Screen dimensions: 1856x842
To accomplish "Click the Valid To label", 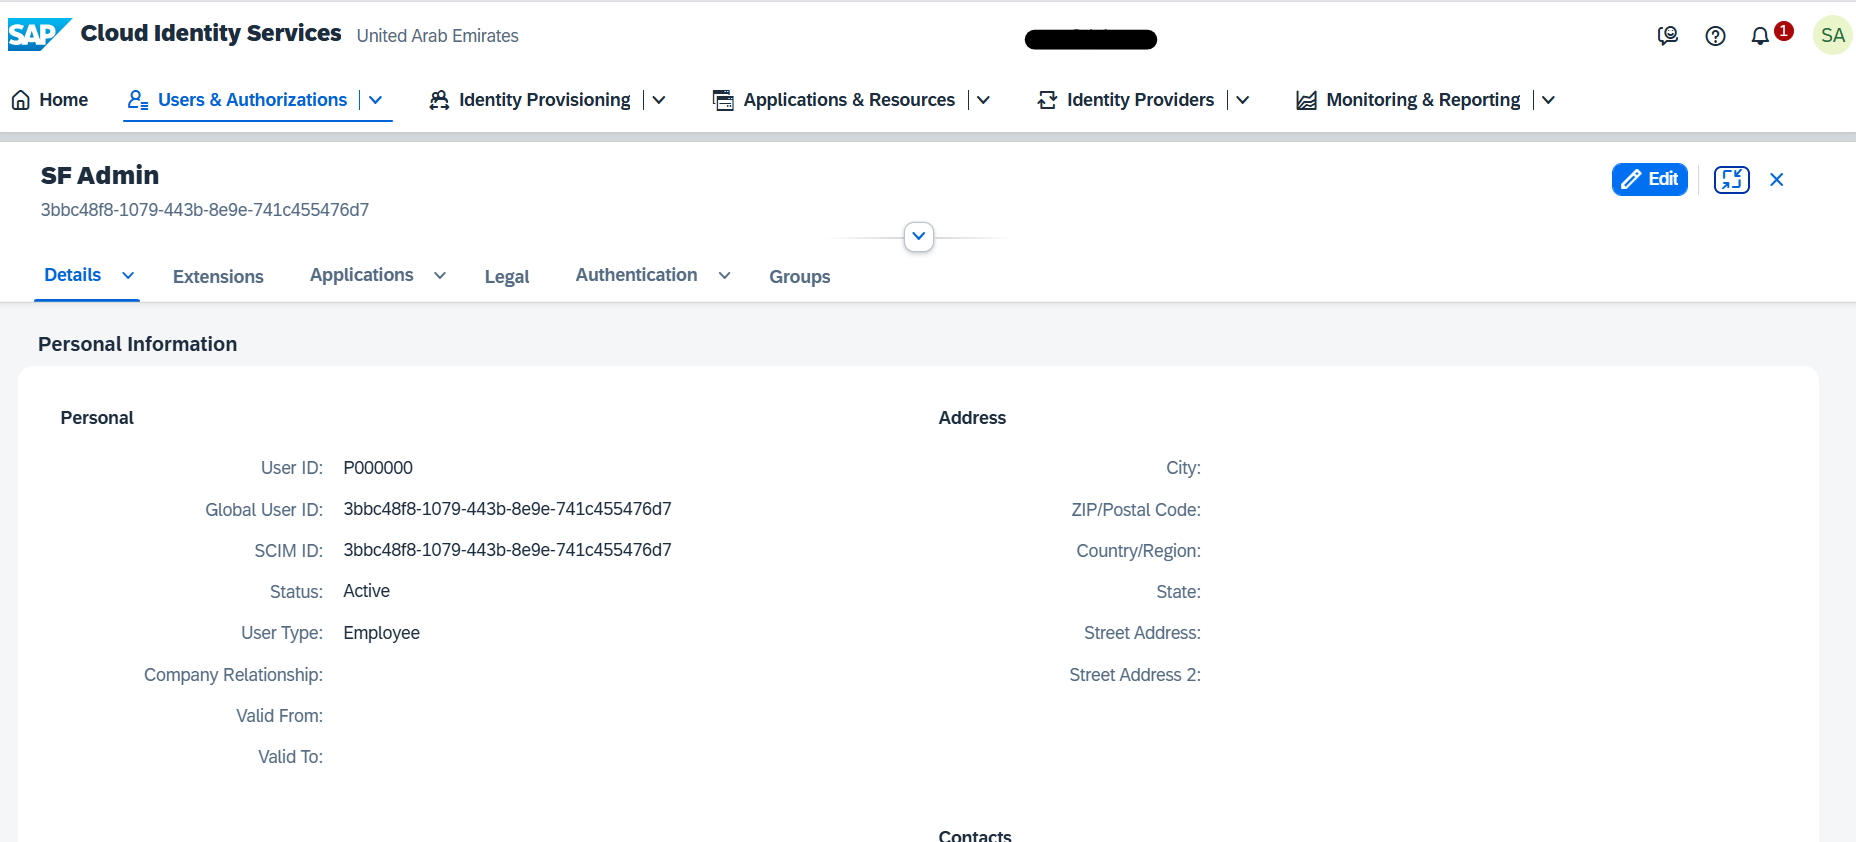I will [290, 757].
